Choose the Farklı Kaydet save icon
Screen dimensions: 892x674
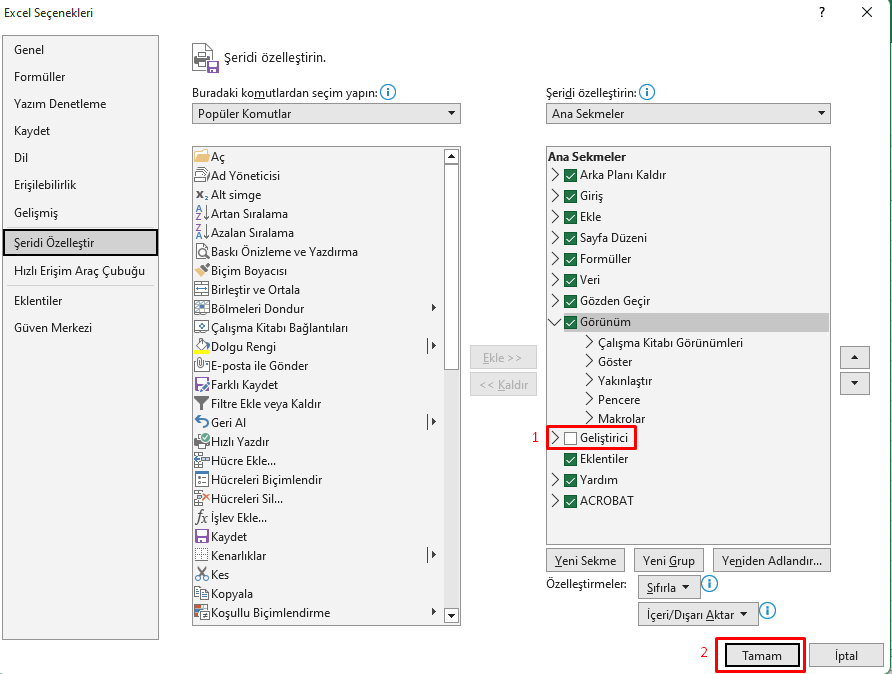click(201, 384)
